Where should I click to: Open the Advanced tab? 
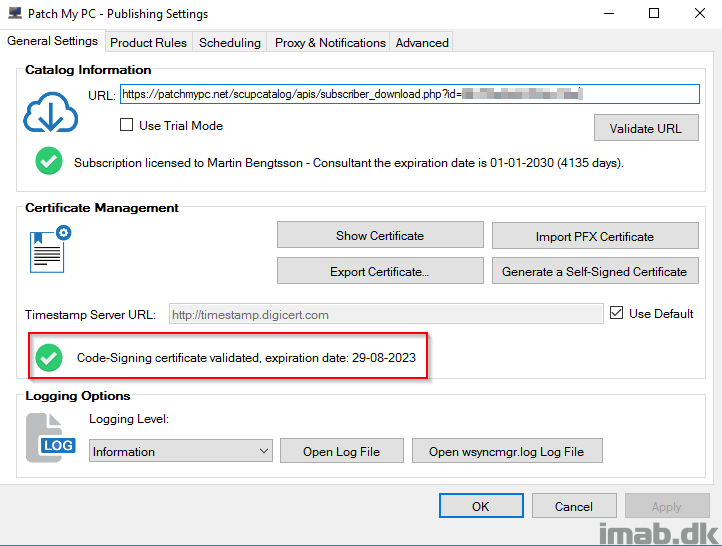click(x=422, y=42)
